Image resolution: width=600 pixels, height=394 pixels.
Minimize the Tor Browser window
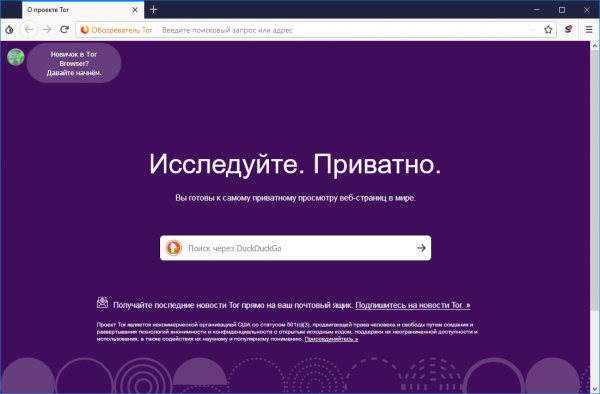[537, 10]
